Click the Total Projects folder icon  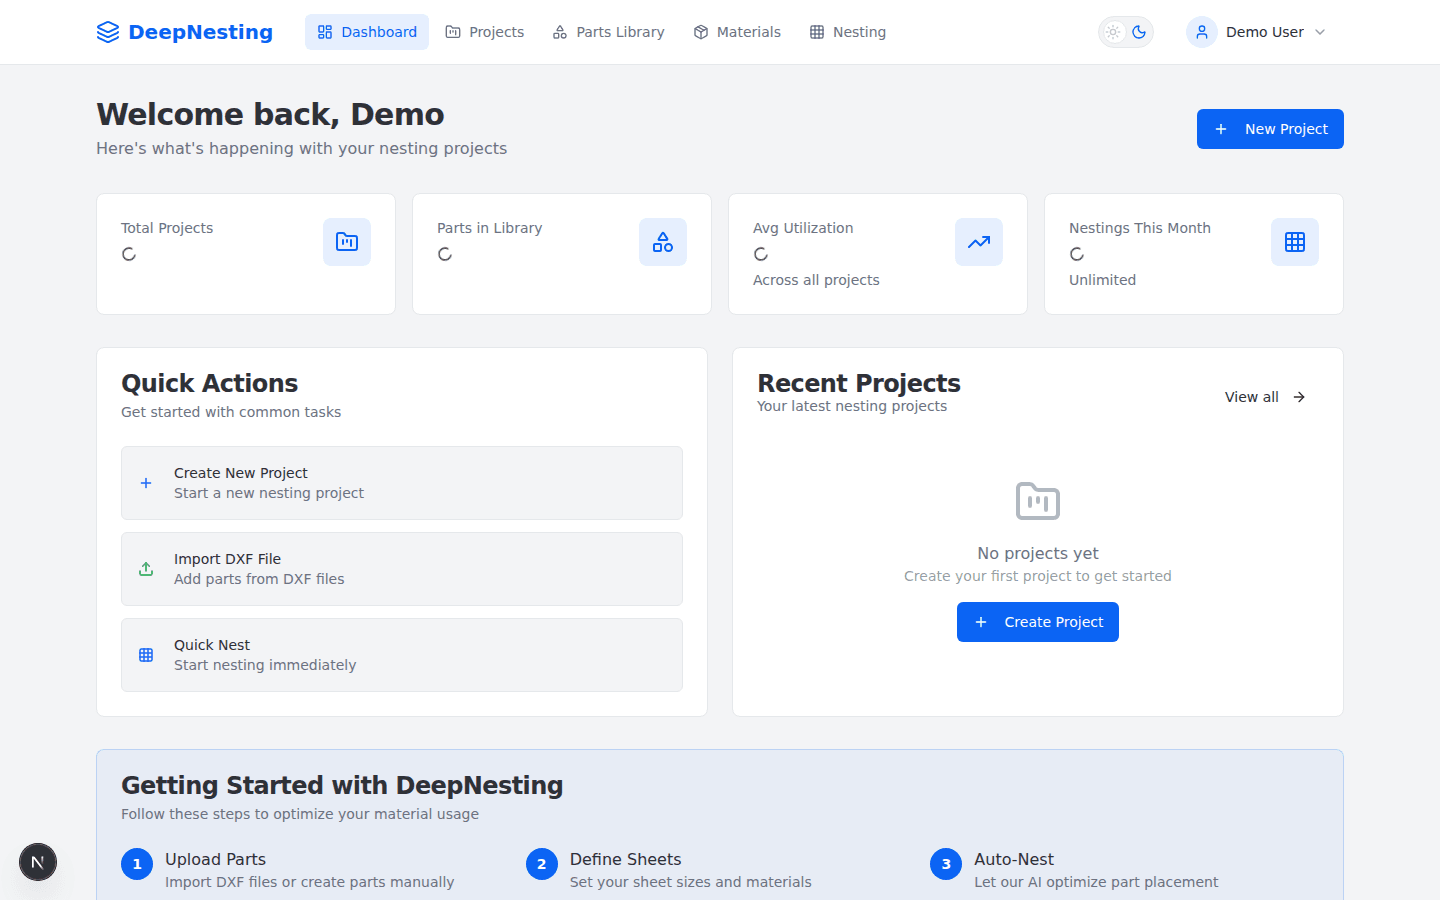tap(347, 242)
